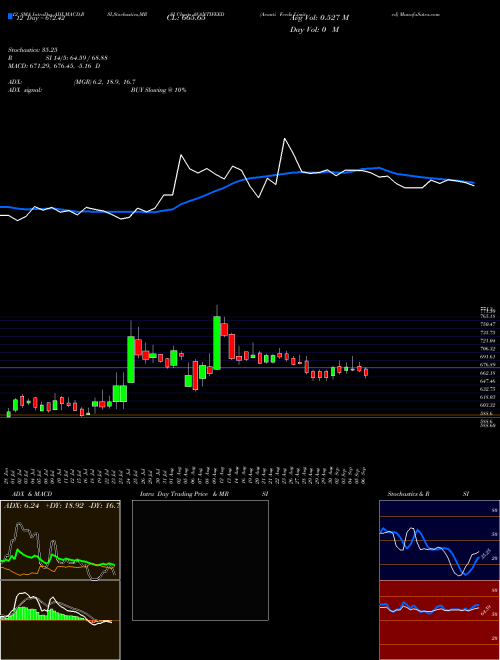Click the 'CL: 665.65' closing price text
This screenshot has width=500, height=660.
184,18
